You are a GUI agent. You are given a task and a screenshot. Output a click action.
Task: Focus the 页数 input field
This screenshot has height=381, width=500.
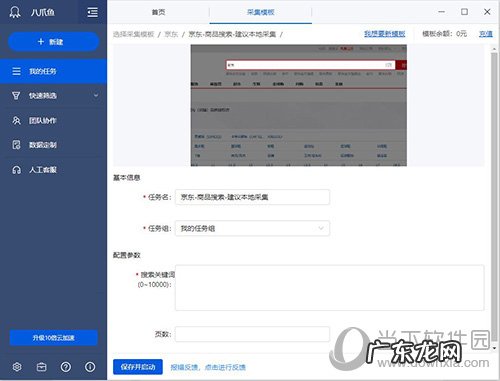coord(252,334)
